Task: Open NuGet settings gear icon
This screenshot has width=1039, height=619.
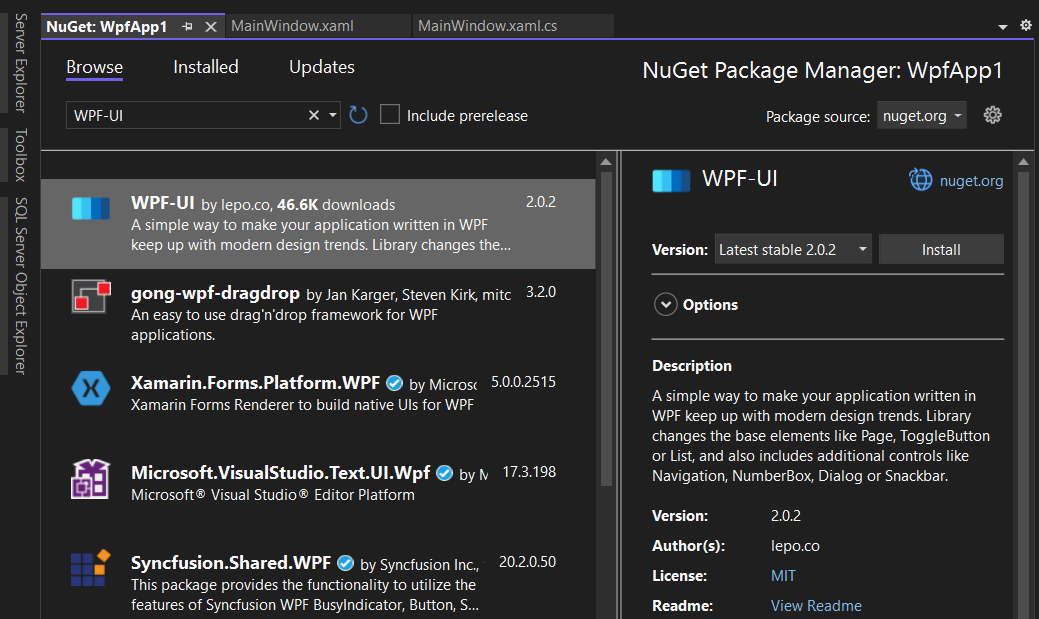Action: (x=992, y=115)
